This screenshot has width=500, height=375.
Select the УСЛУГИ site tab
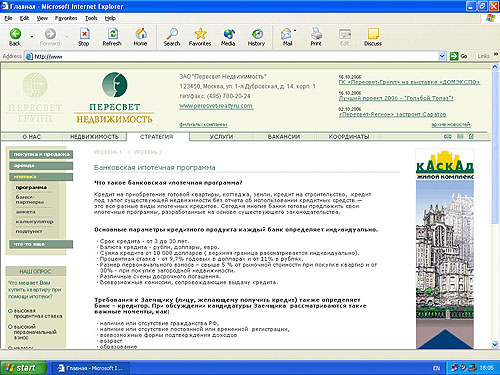221,137
